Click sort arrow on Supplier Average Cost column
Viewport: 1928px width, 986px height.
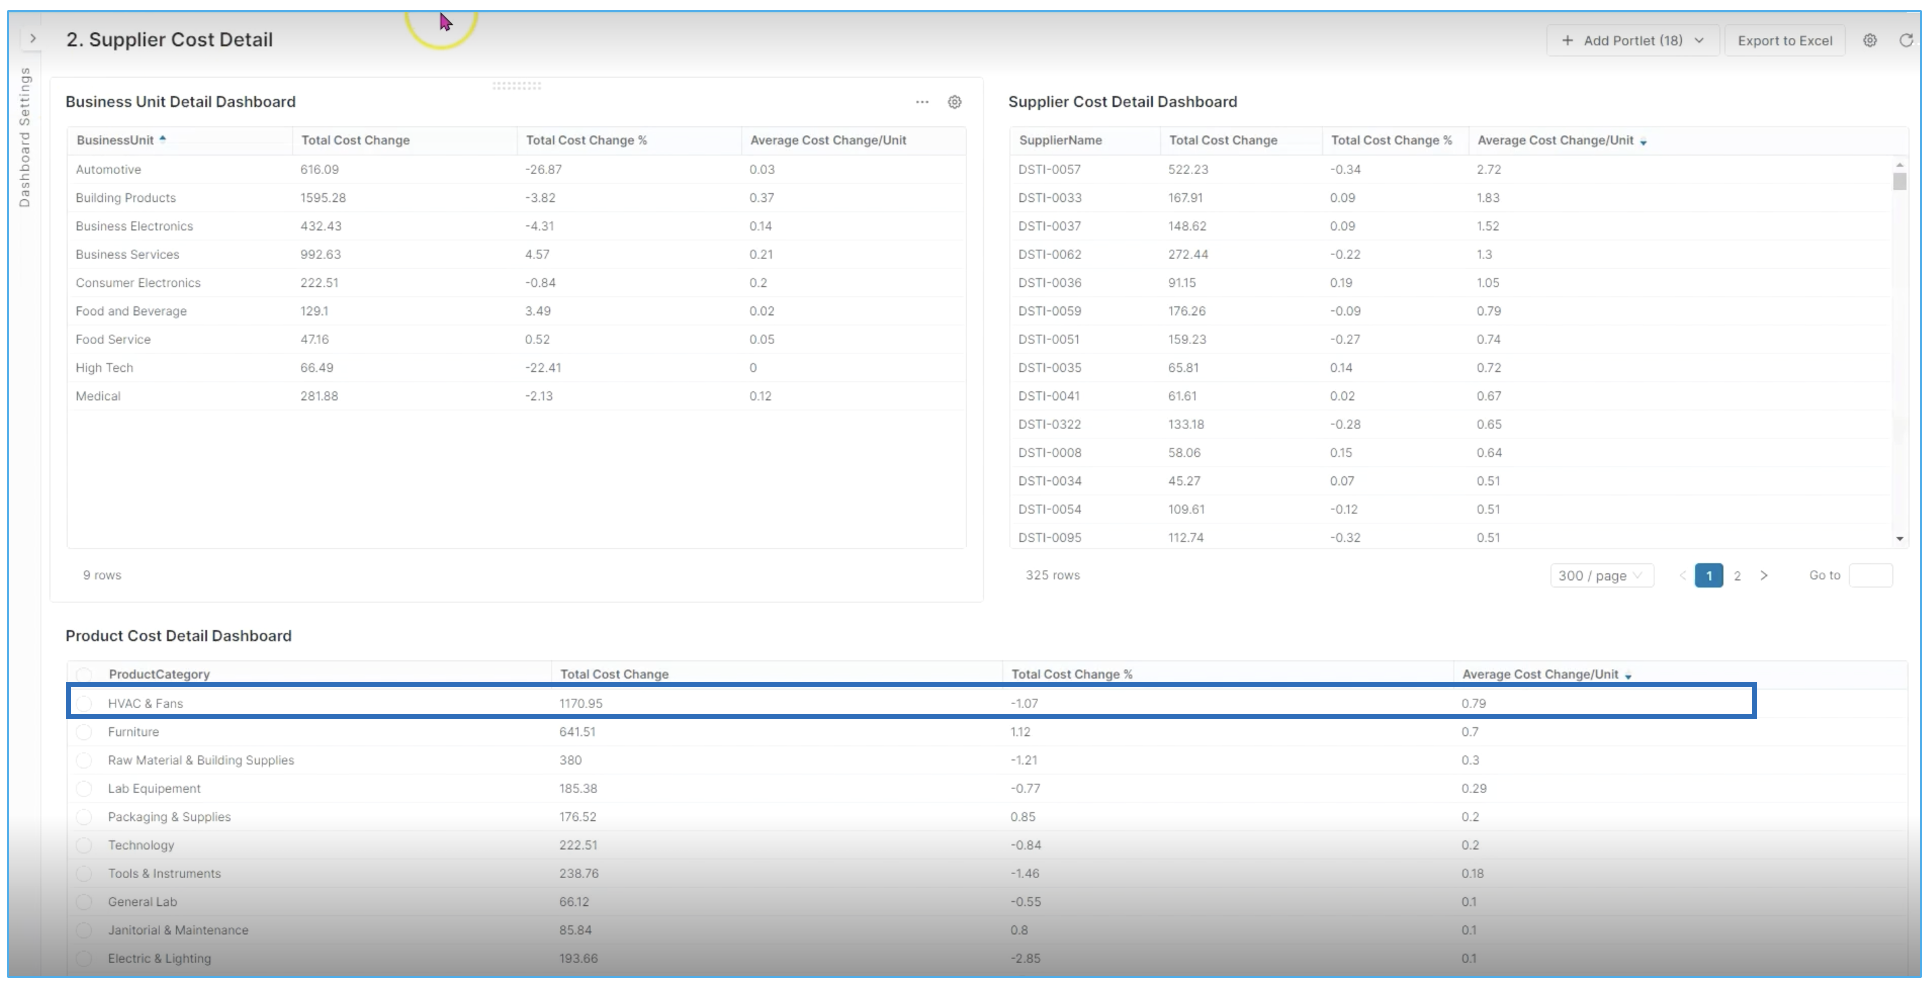tap(1643, 142)
